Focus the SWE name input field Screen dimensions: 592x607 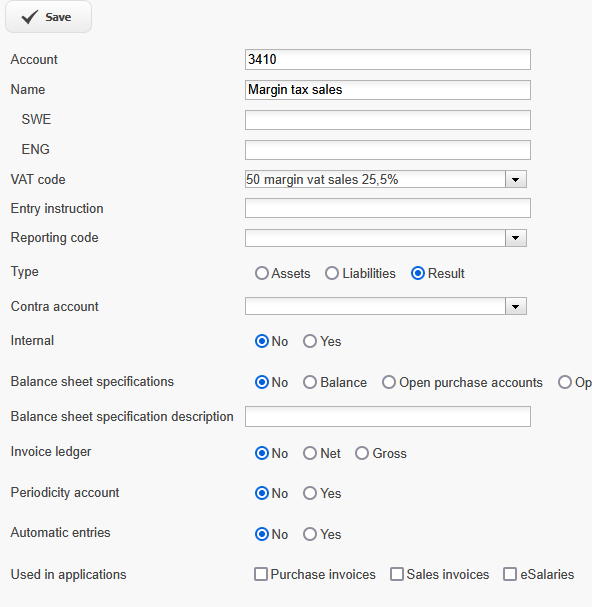[x=388, y=120]
